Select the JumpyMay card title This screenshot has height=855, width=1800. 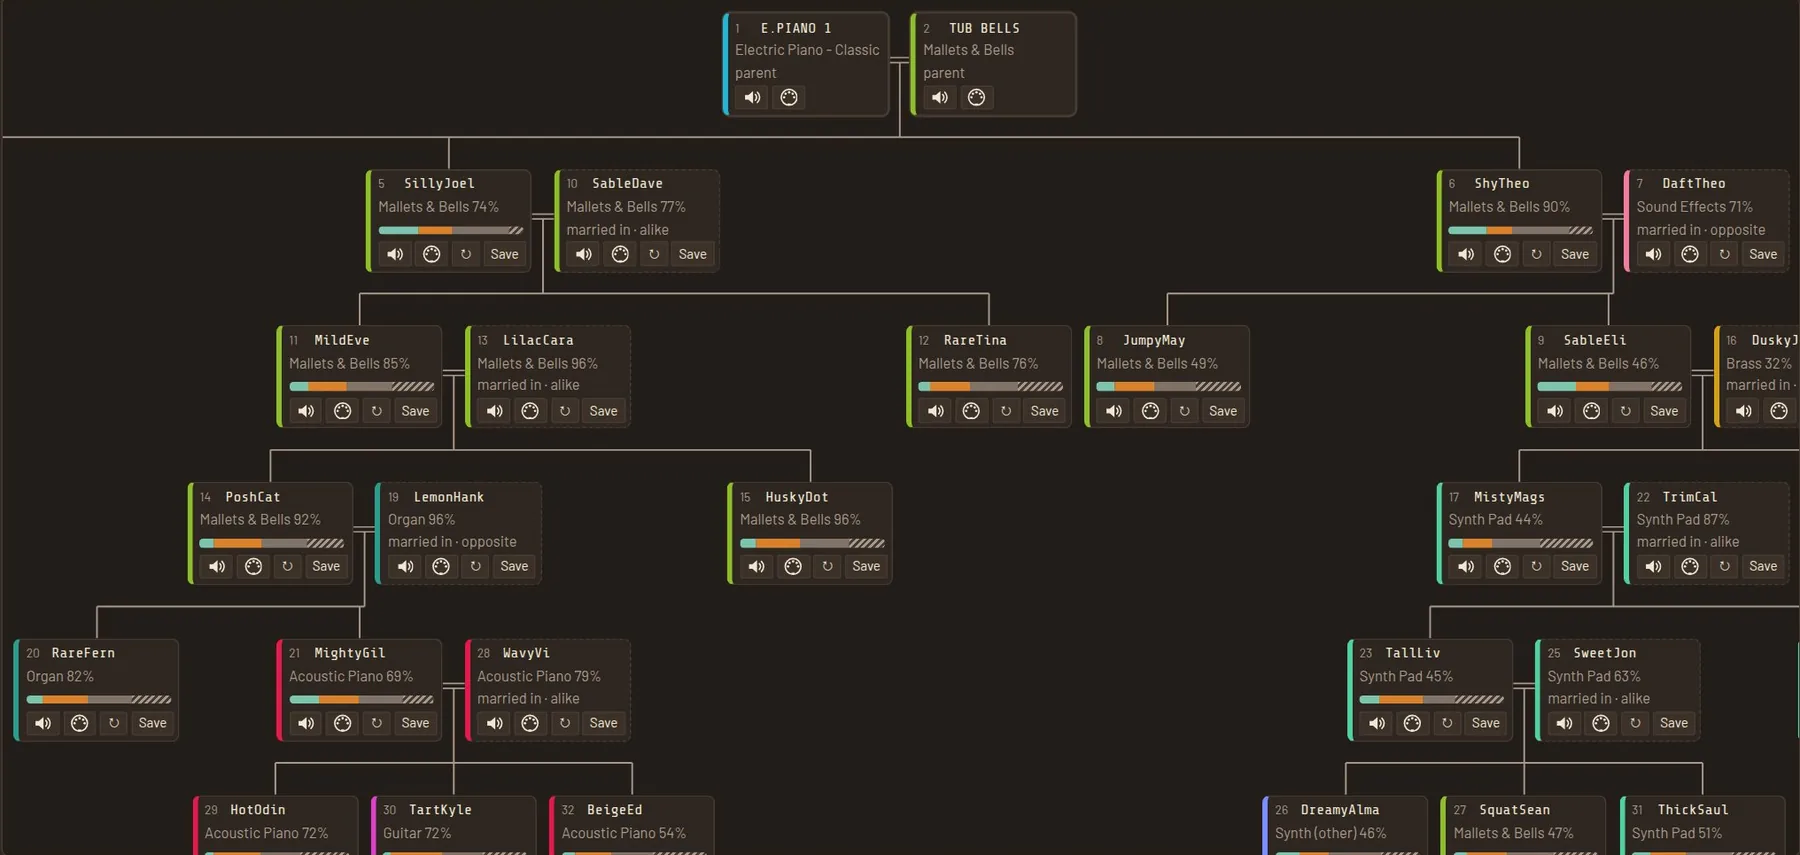(x=1154, y=340)
